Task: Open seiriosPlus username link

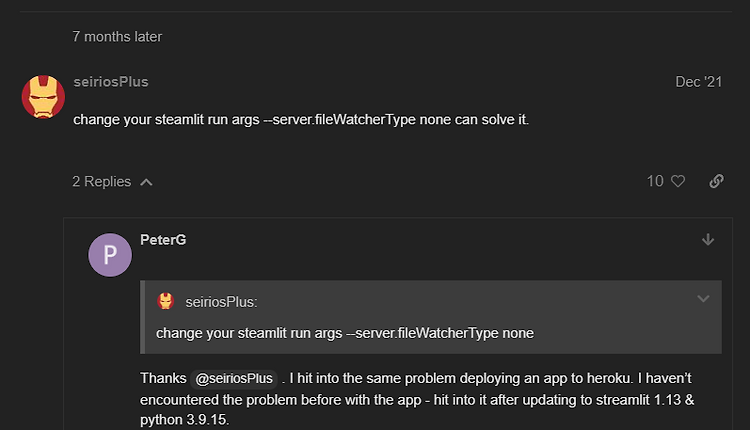Action: tap(111, 82)
